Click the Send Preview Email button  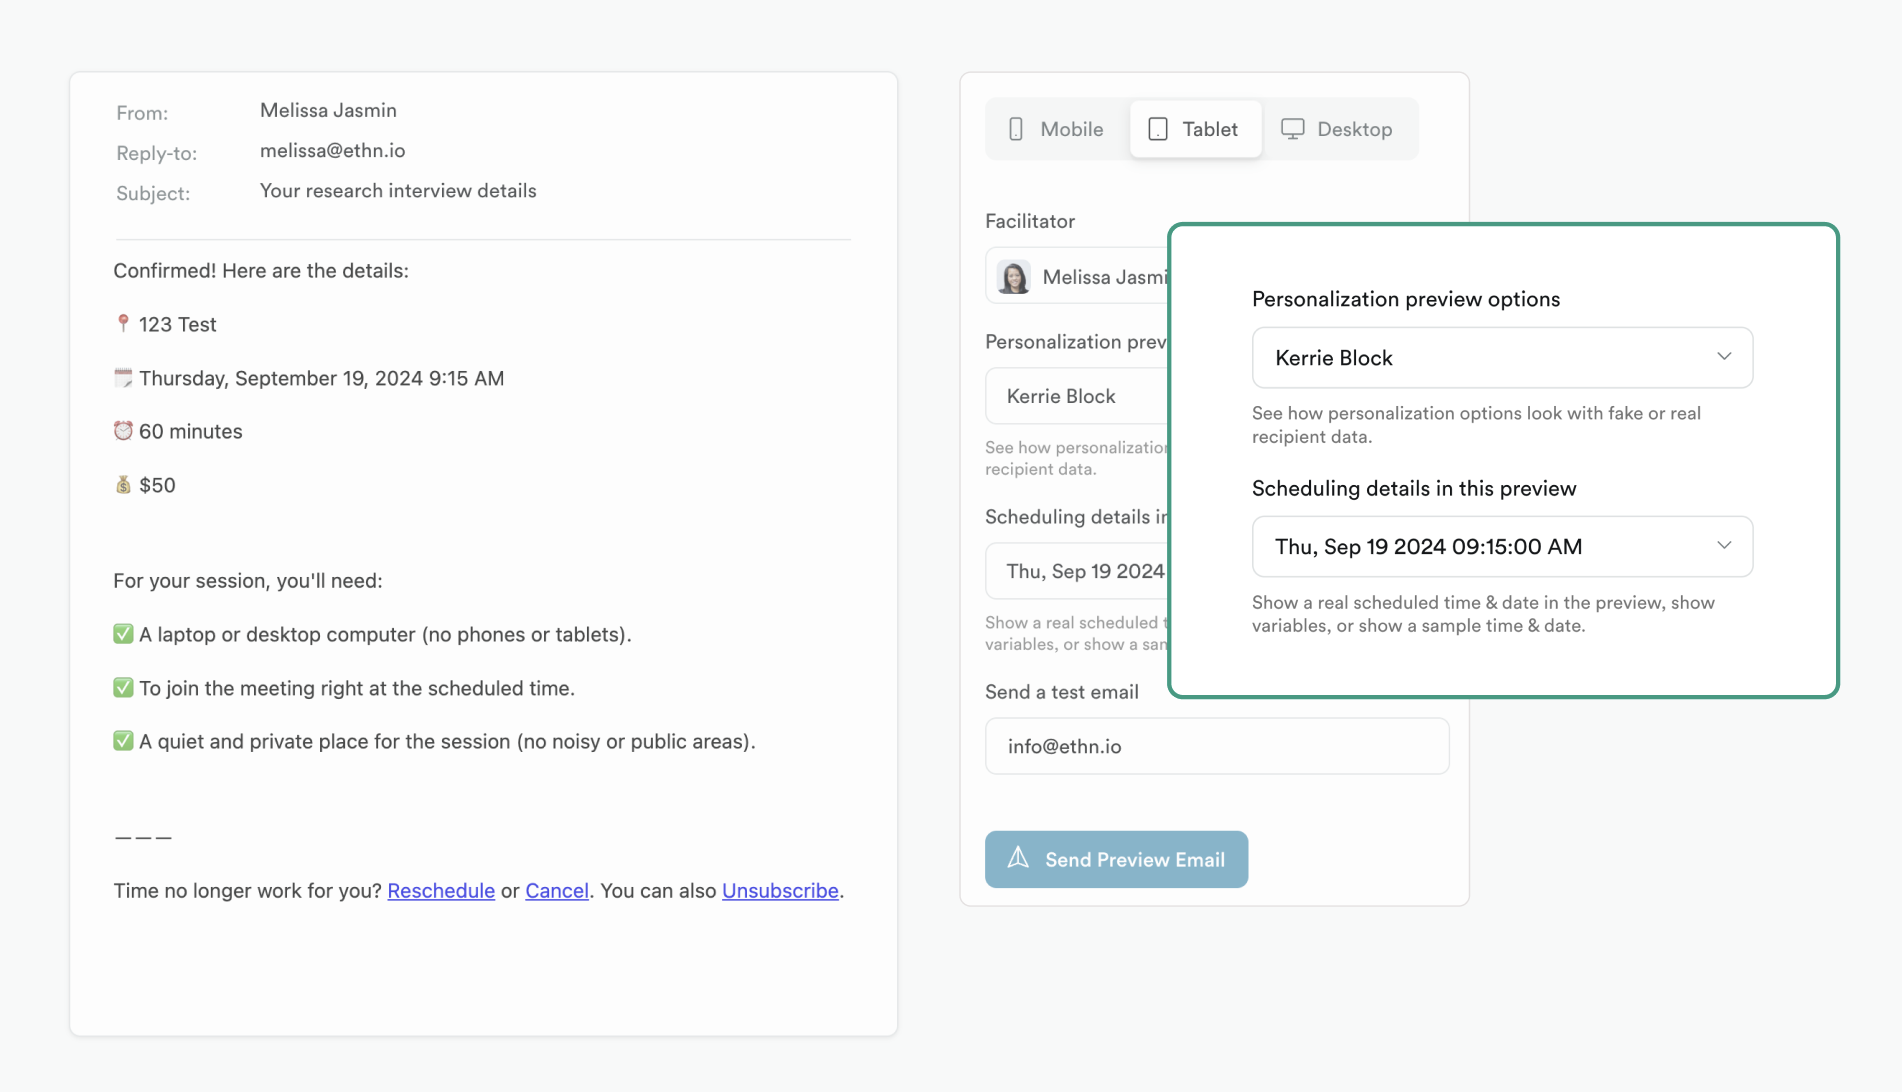1116,859
